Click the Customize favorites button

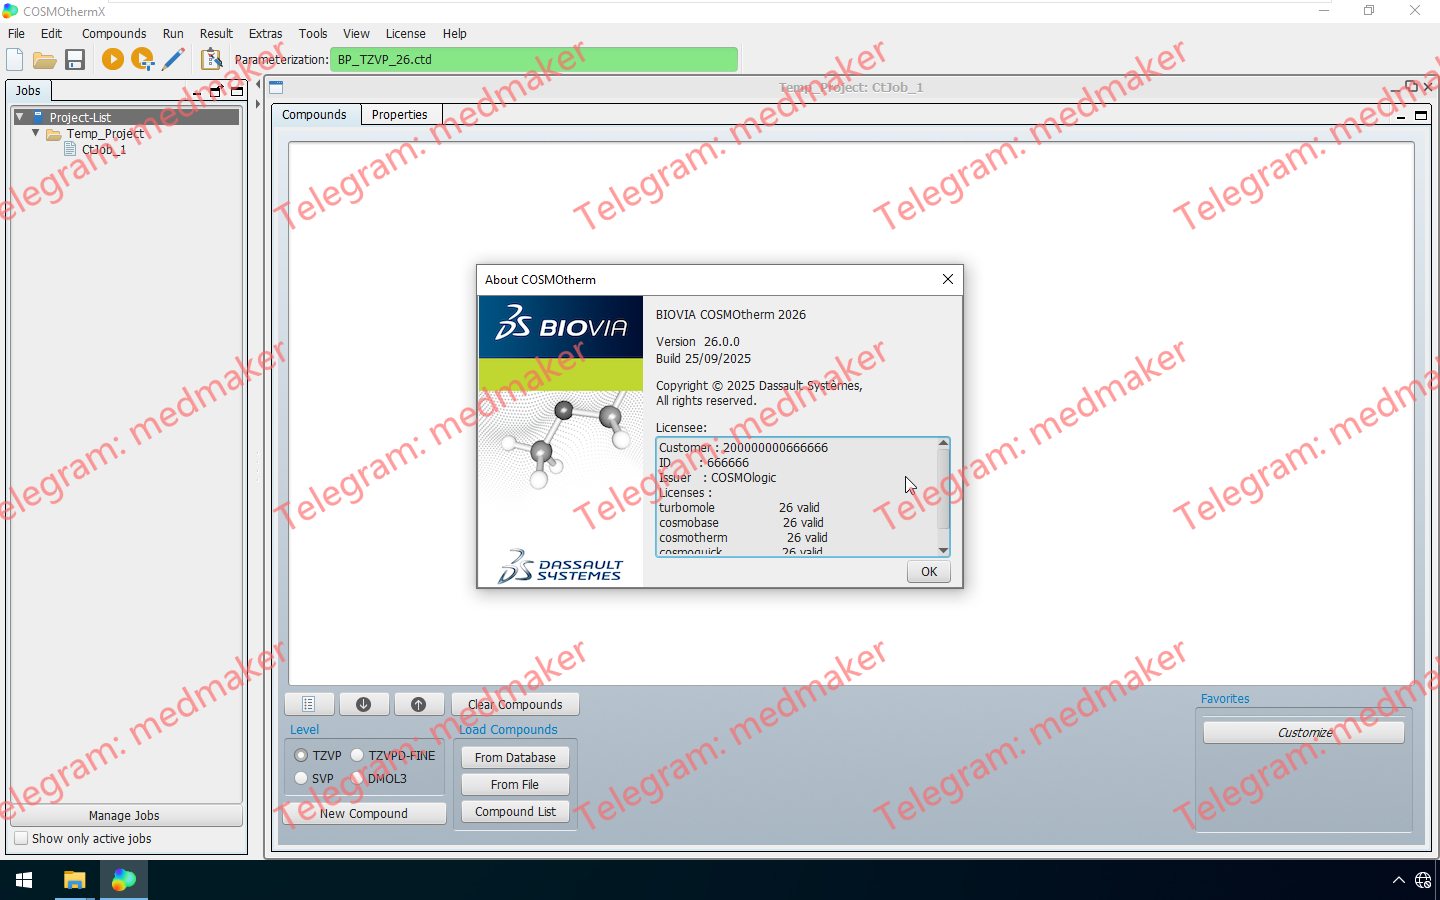coord(1304,733)
